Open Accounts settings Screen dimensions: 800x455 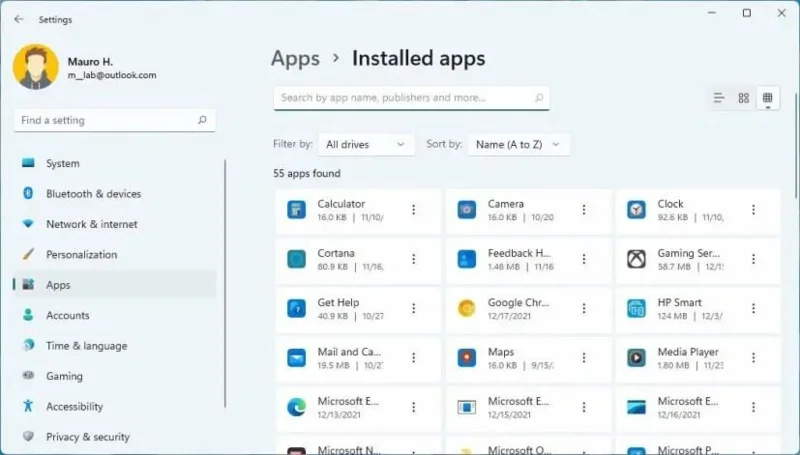coord(115,315)
